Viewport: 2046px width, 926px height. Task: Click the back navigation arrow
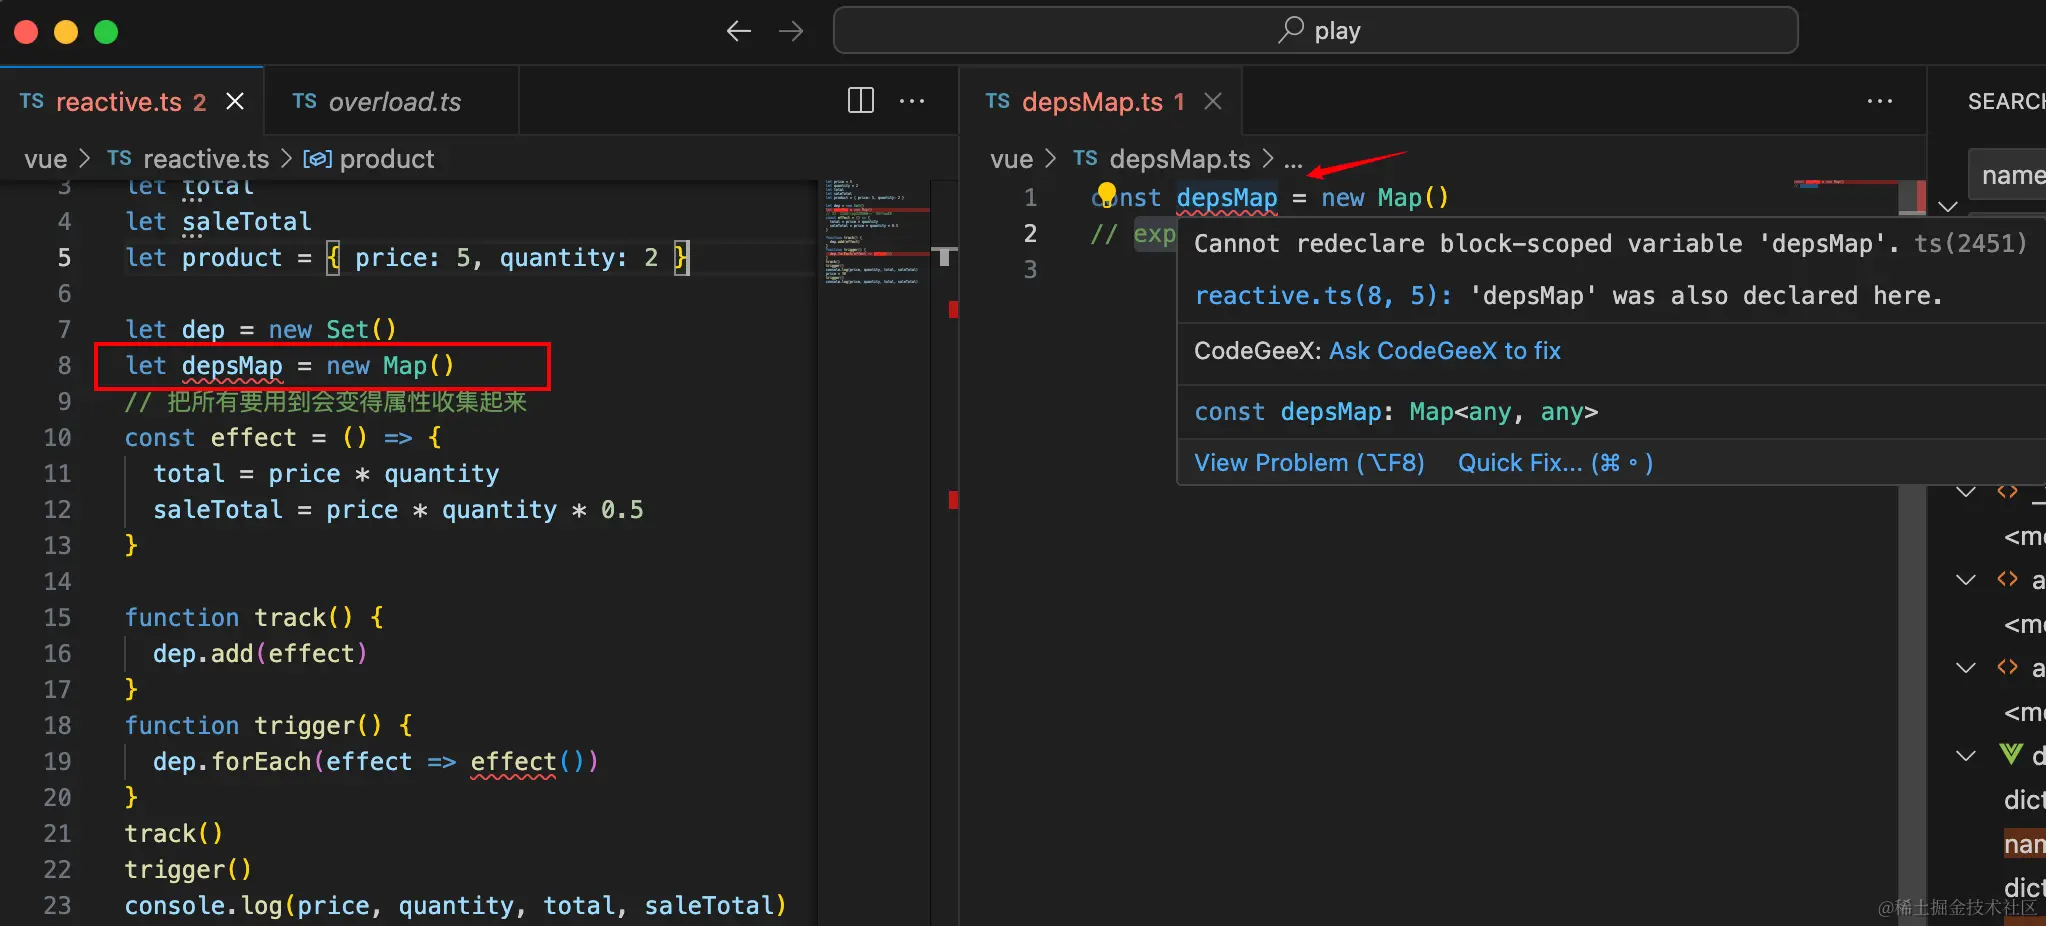pyautogui.click(x=738, y=32)
